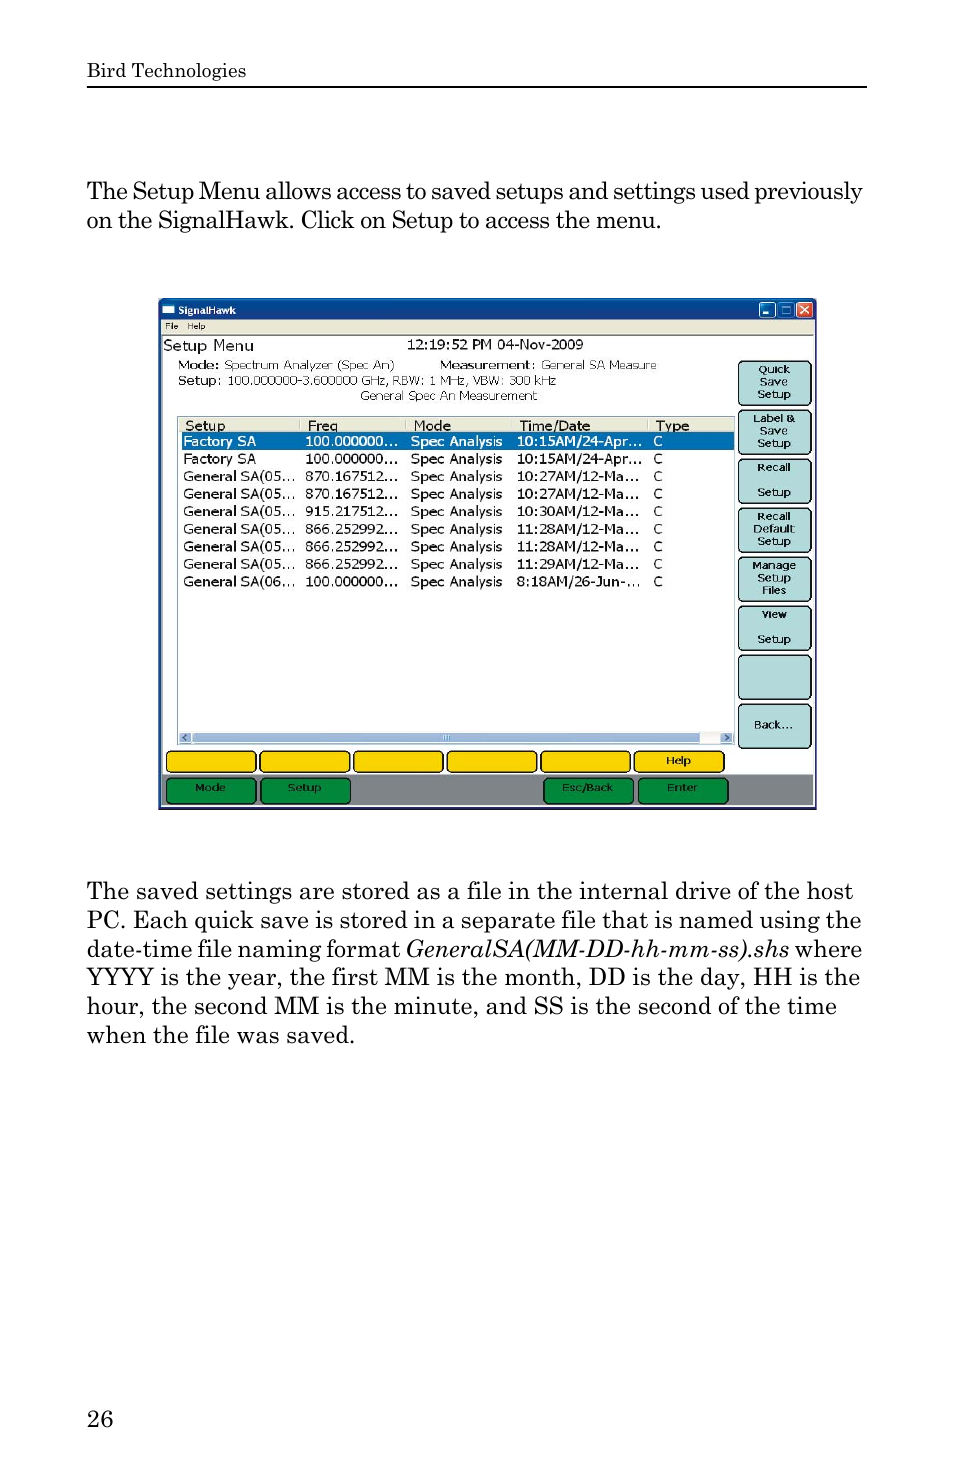Click the green Mode key
The height and width of the screenshot is (1475, 954).
[x=211, y=789]
